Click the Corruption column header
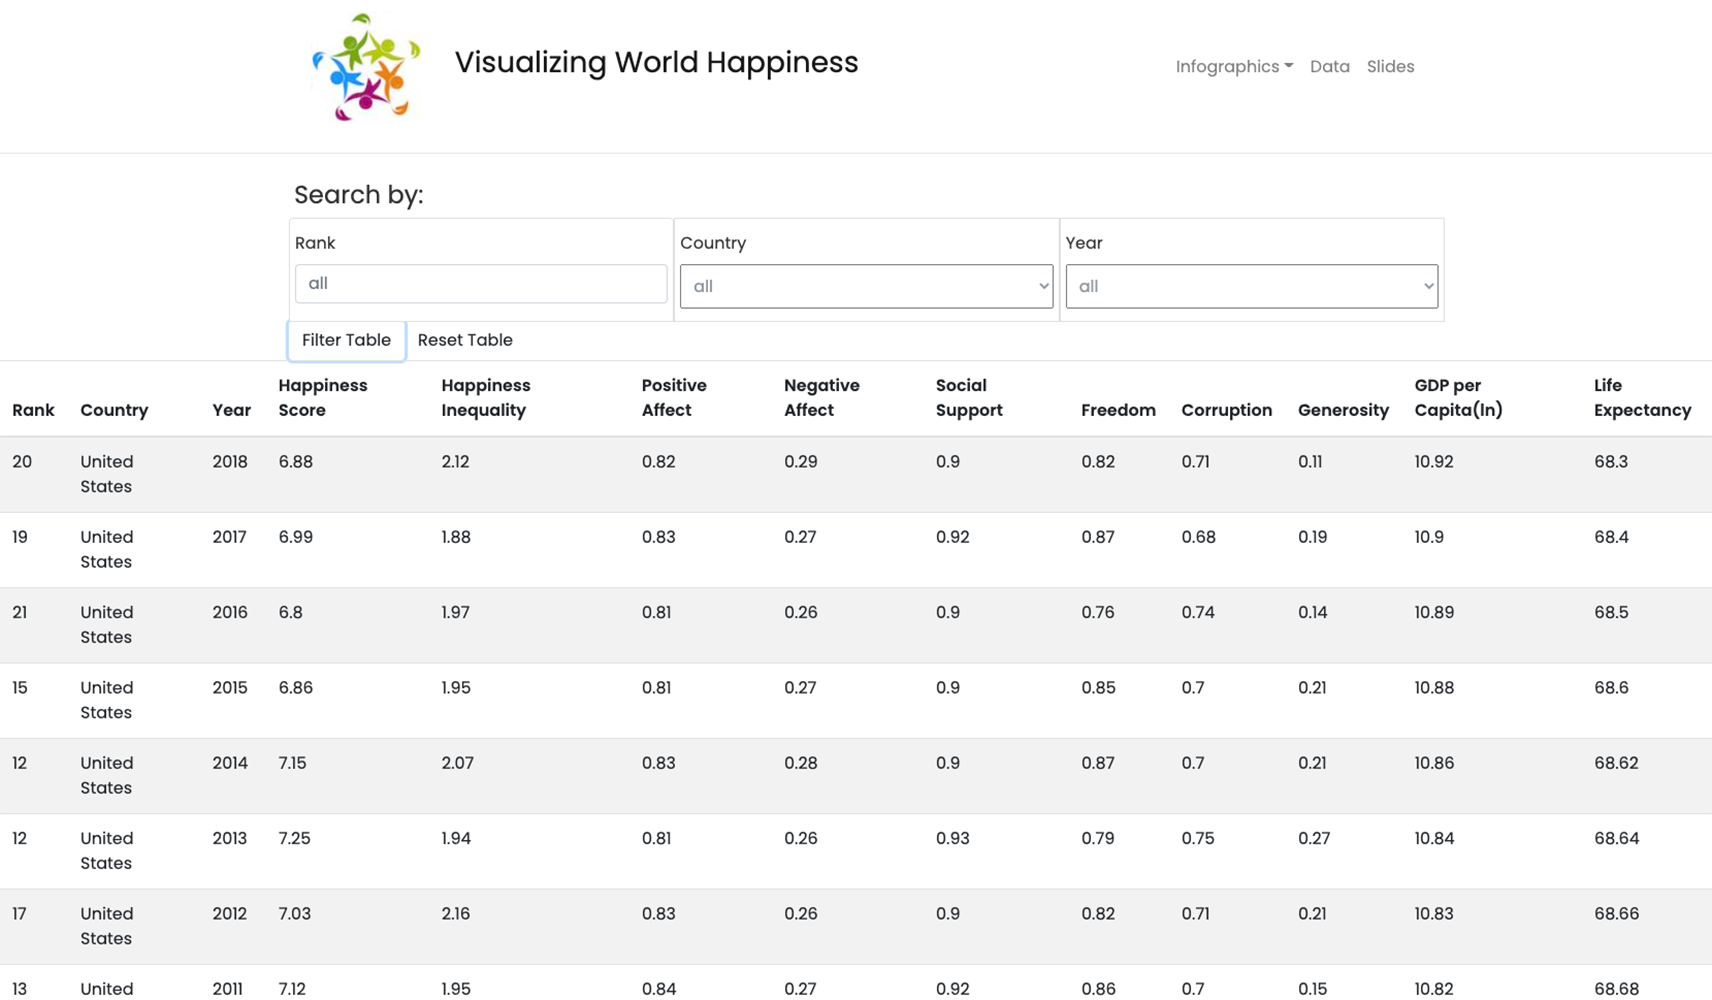The image size is (1712, 1000). 1226,410
